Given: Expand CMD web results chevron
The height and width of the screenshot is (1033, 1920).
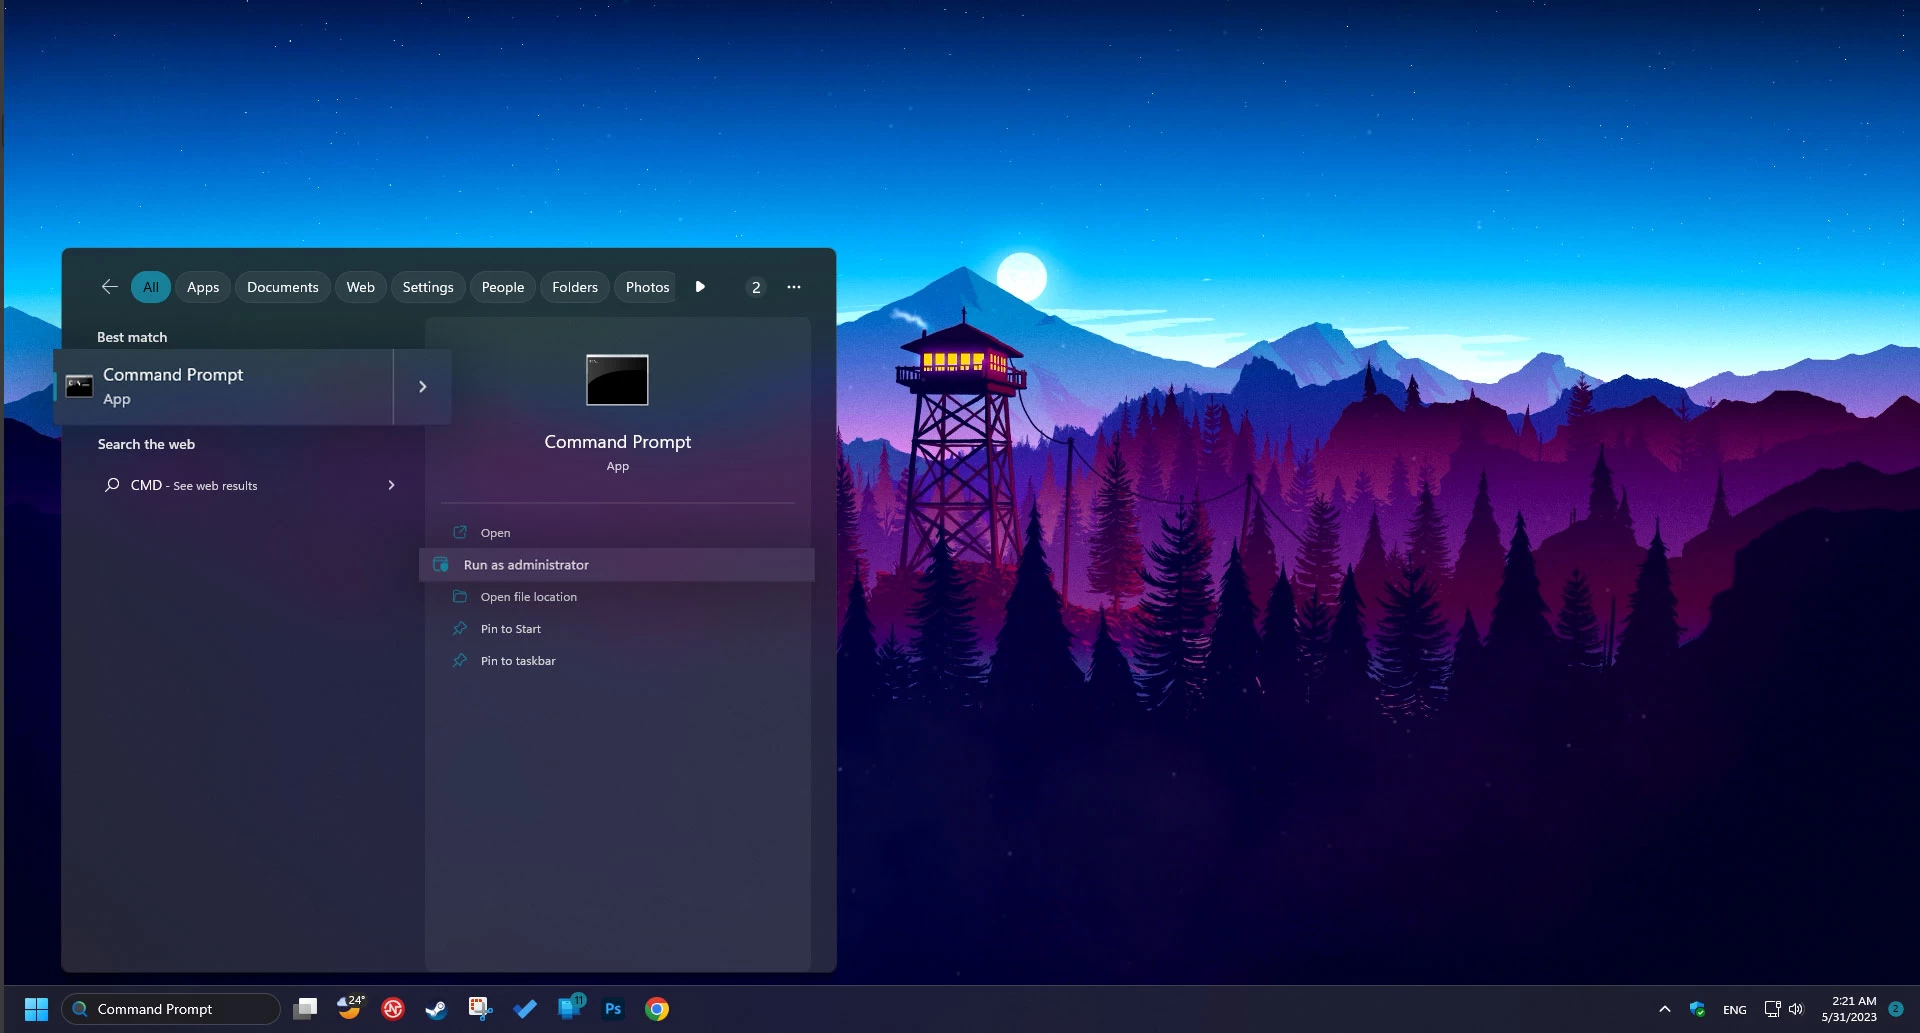Looking at the screenshot, I should tap(391, 485).
